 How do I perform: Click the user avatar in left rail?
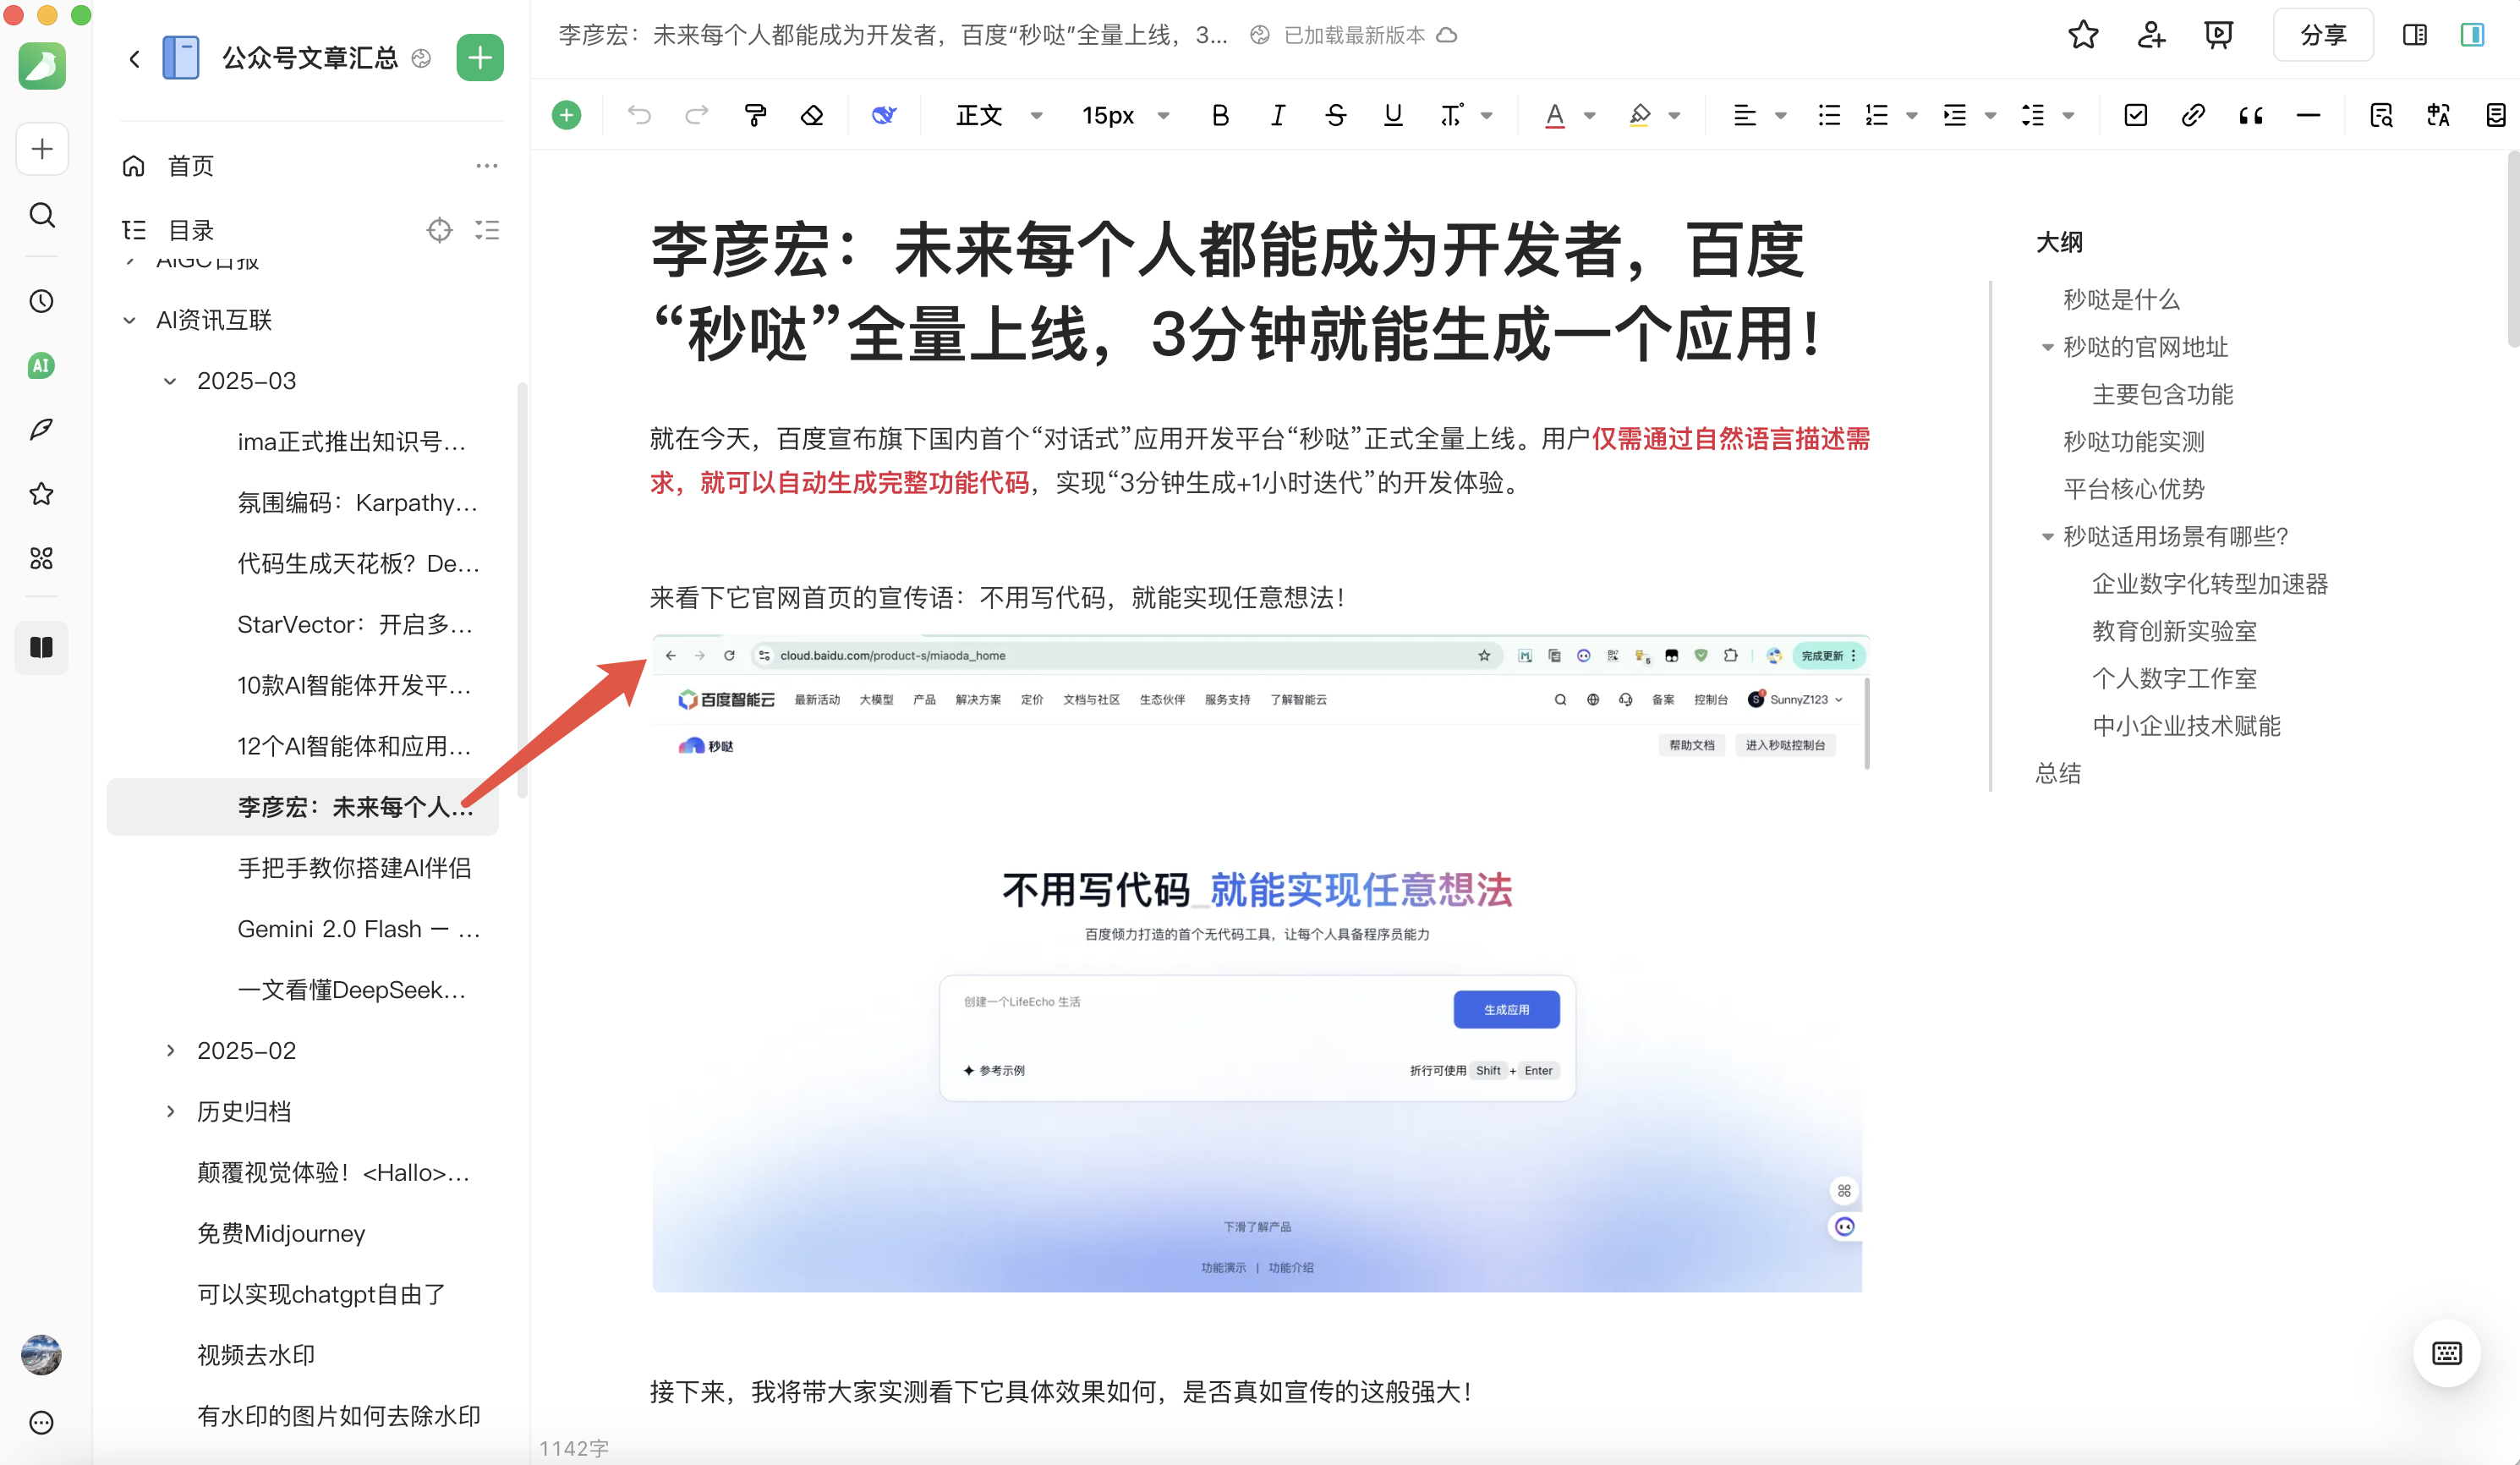click(41, 1354)
